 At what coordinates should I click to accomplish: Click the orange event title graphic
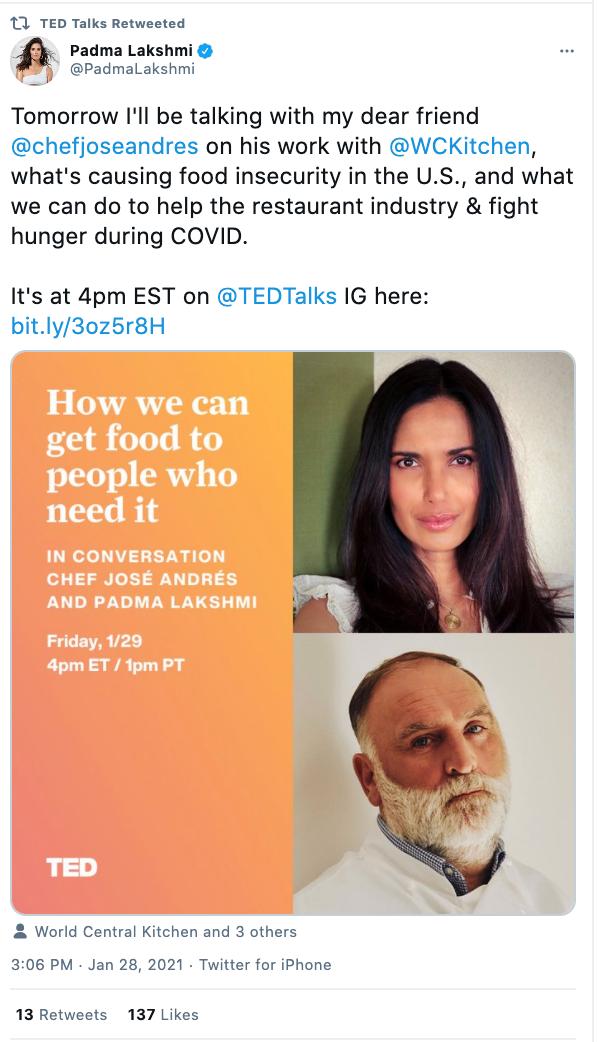pos(152,633)
